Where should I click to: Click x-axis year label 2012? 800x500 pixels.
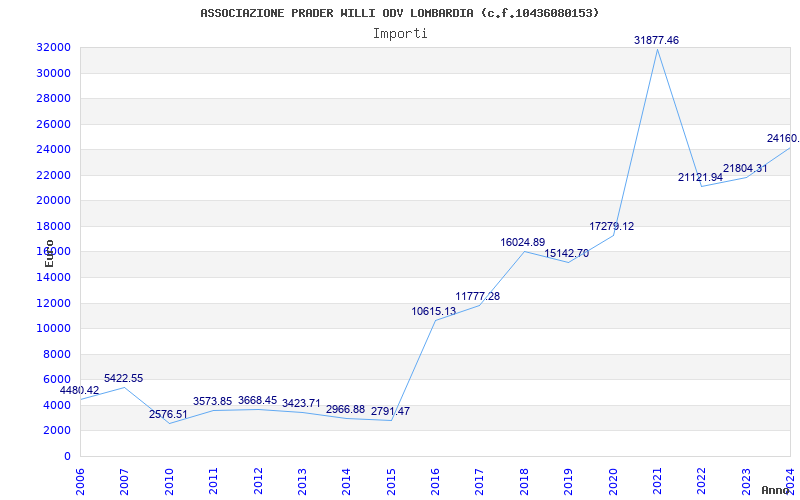click(258, 481)
